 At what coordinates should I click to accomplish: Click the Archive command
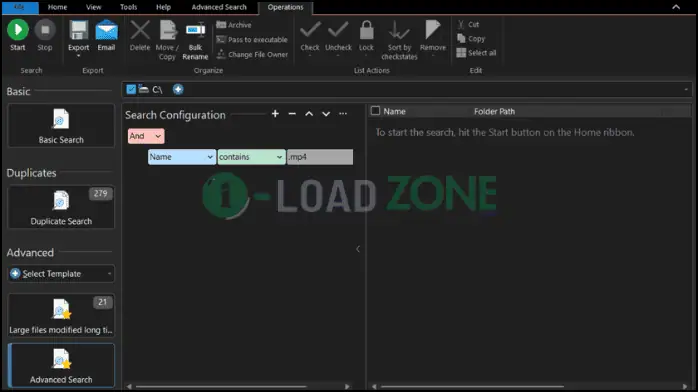[x=234, y=25]
